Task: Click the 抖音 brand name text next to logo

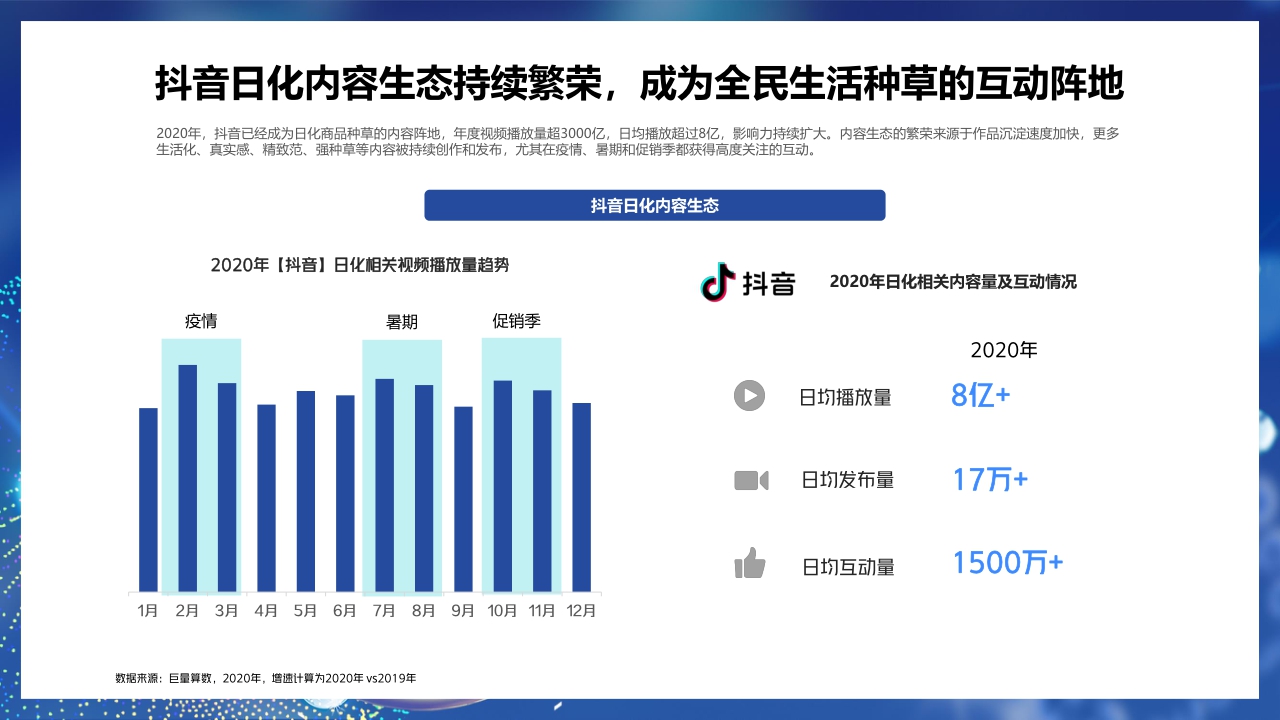Action: [x=770, y=284]
